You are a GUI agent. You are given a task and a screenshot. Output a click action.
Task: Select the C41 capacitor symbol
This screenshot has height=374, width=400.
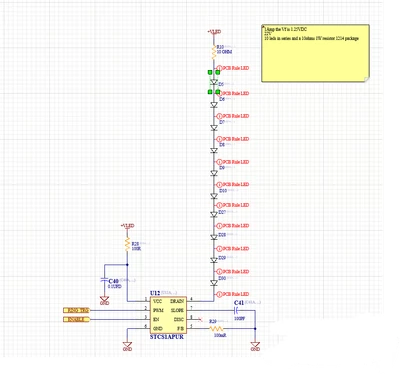tap(236, 310)
